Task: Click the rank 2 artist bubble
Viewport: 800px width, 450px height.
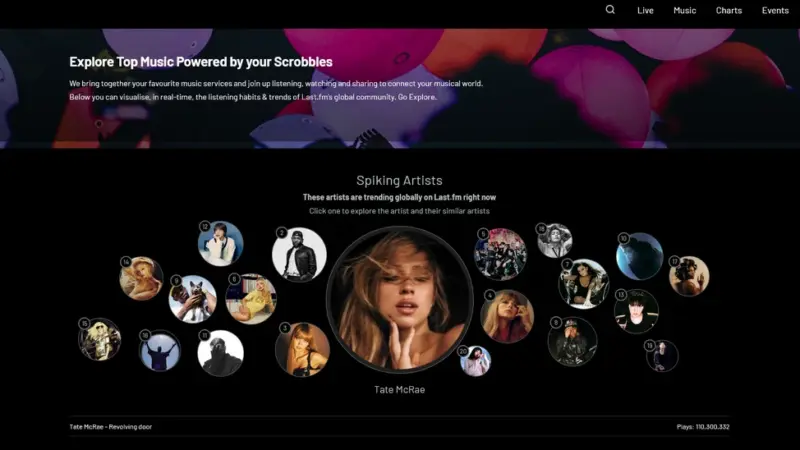Action: pos(299,255)
